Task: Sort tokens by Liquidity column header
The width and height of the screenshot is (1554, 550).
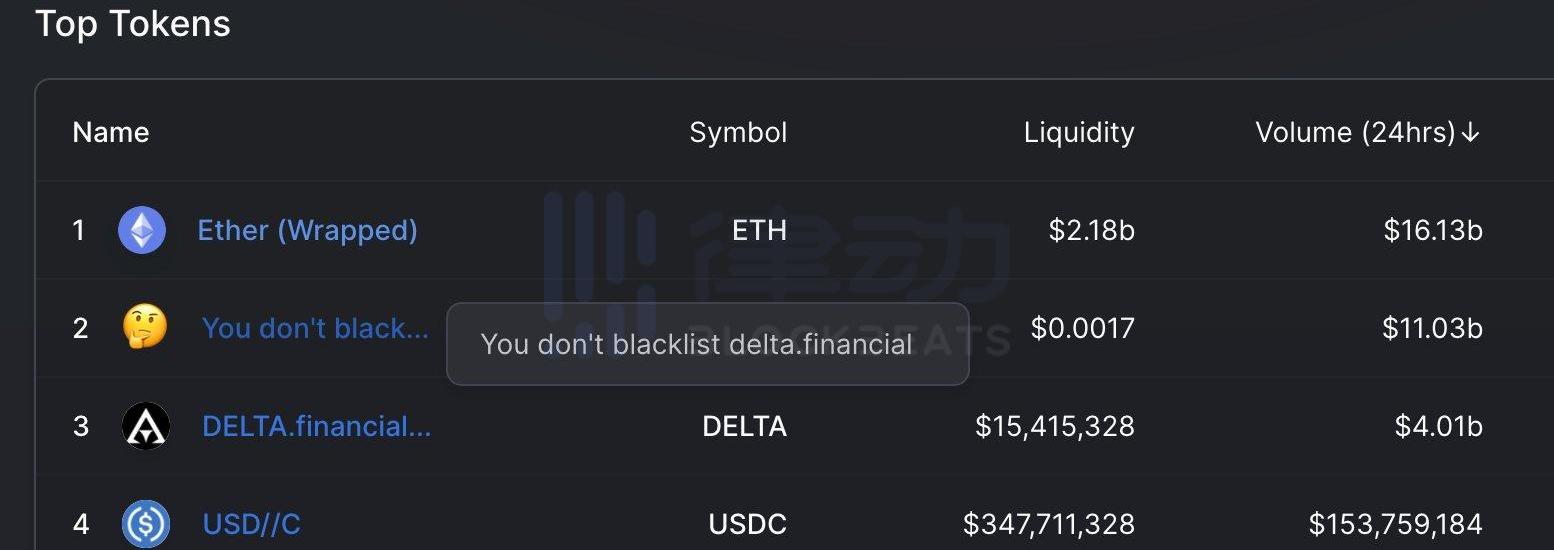Action: click(1079, 133)
